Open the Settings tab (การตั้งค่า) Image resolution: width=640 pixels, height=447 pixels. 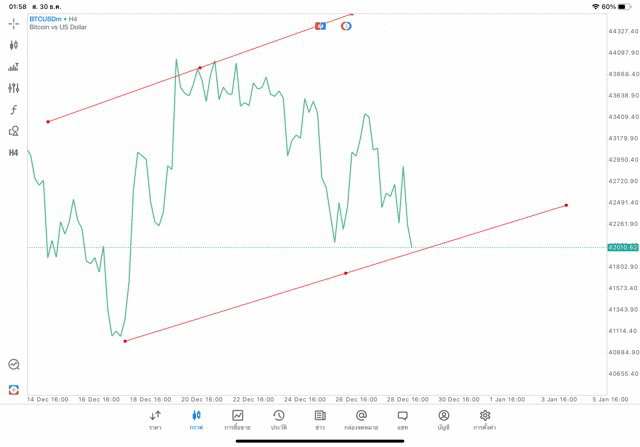tap(485, 420)
